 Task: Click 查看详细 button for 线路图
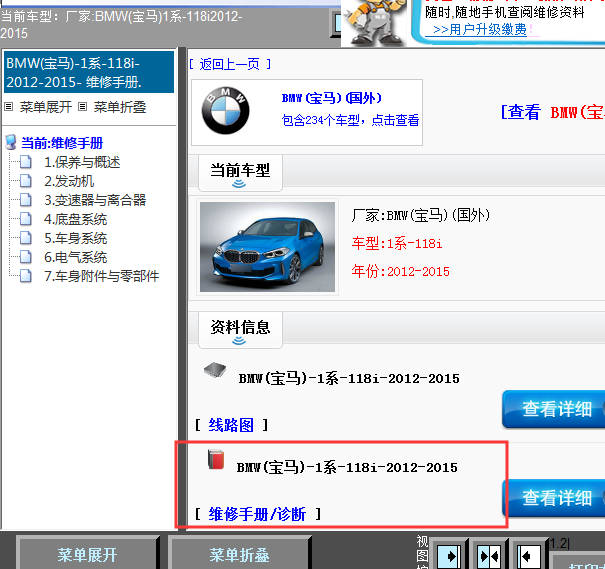554,409
